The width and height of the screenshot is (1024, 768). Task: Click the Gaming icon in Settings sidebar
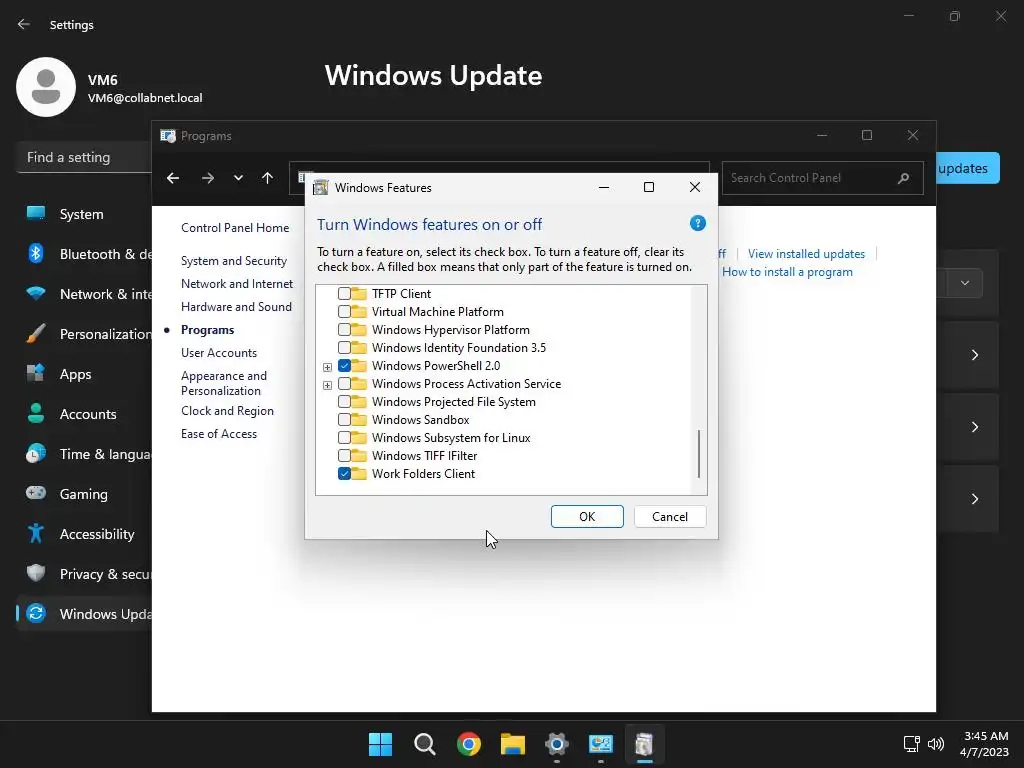pyautogui.click(x=36, y=493)
